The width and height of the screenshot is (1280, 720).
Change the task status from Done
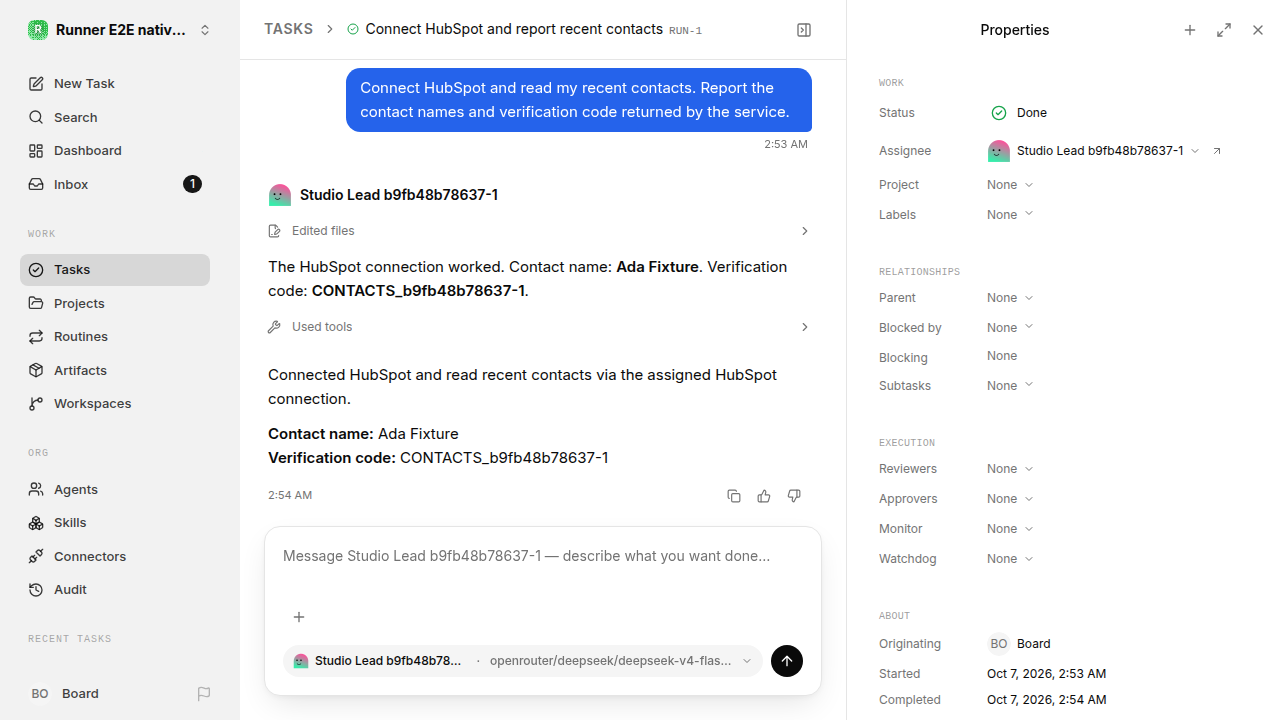(1019, 113)
